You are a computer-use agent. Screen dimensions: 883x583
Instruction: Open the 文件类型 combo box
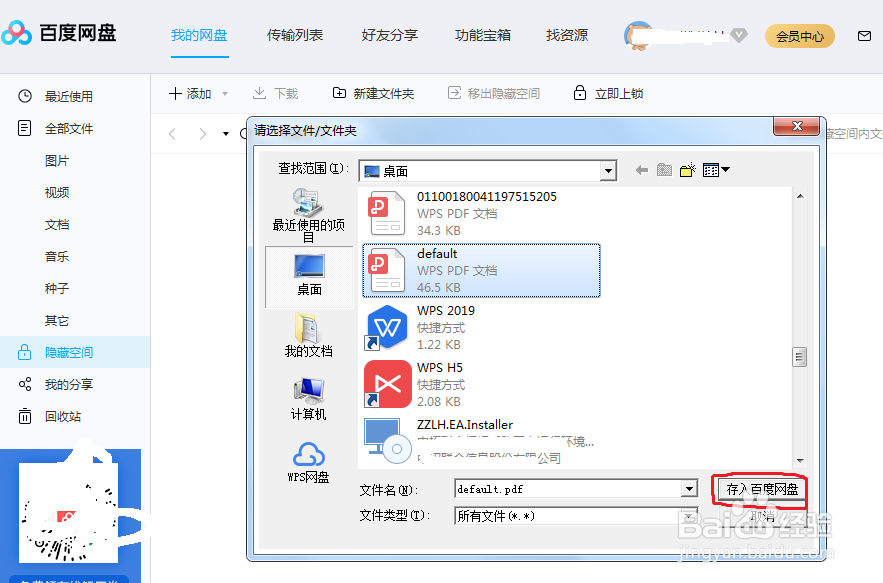576,515
